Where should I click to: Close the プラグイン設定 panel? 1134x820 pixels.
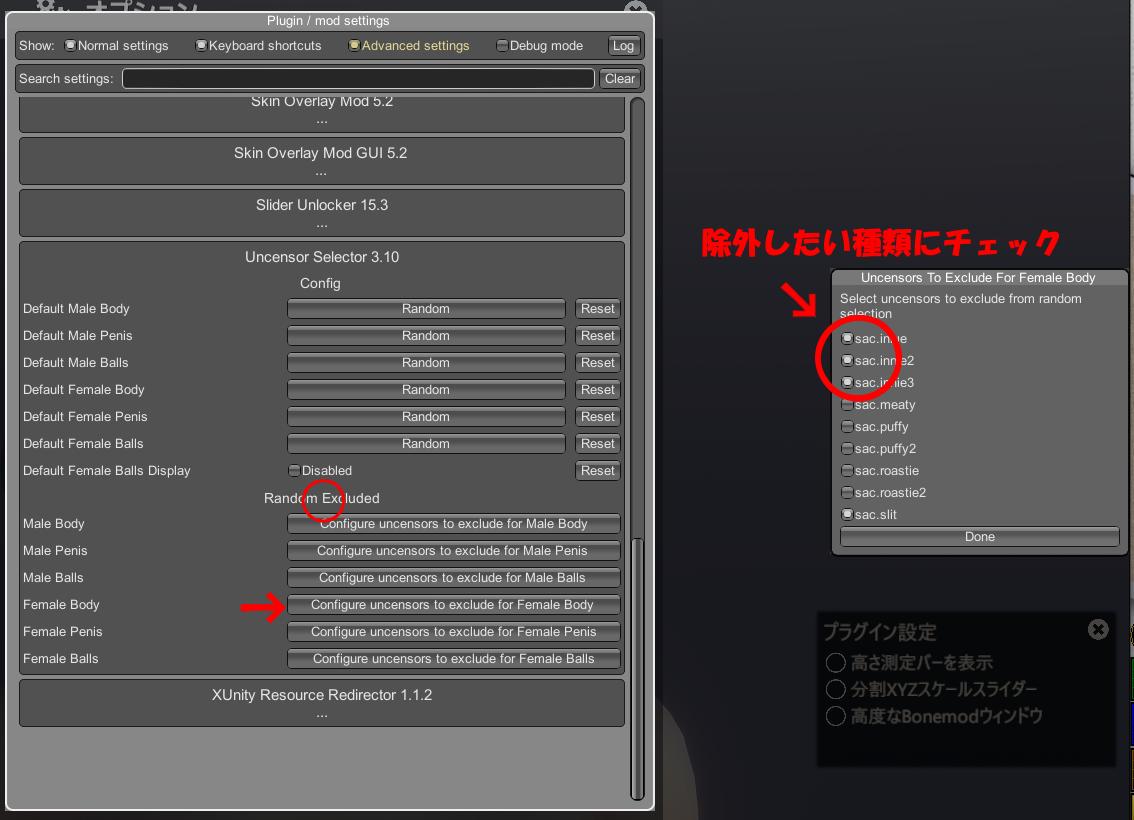[x=1097, y=629]
